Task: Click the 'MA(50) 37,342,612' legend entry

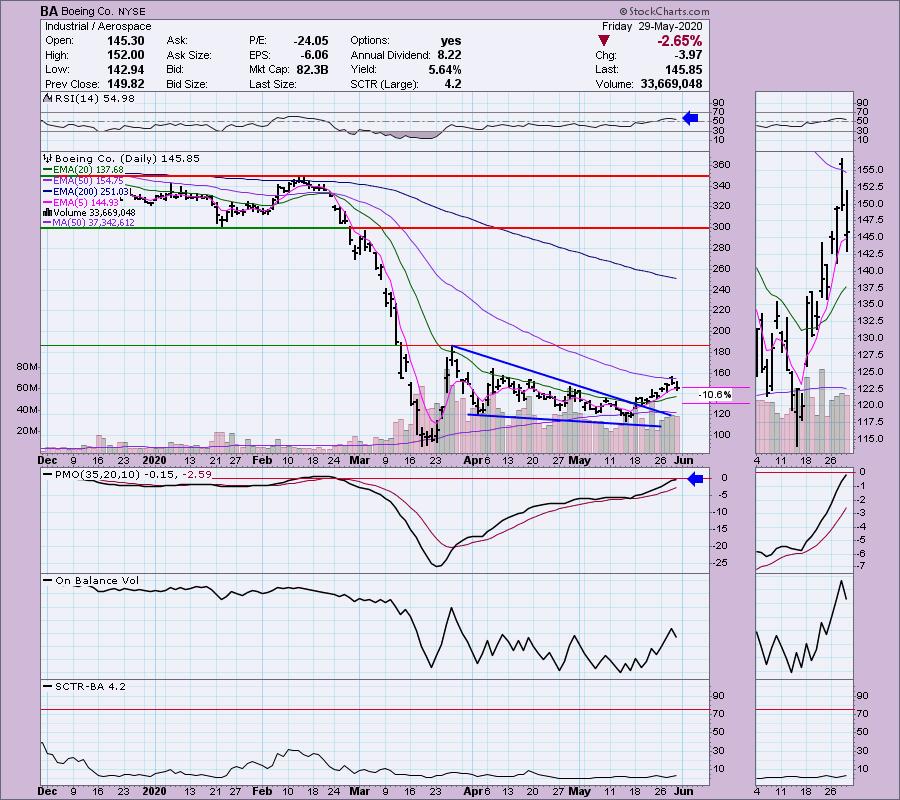Action: [94, 223]
